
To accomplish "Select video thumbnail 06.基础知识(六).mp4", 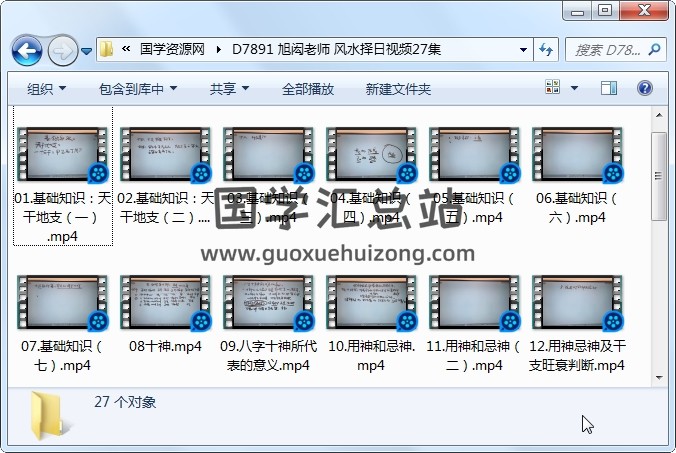I will coord(578,155).
